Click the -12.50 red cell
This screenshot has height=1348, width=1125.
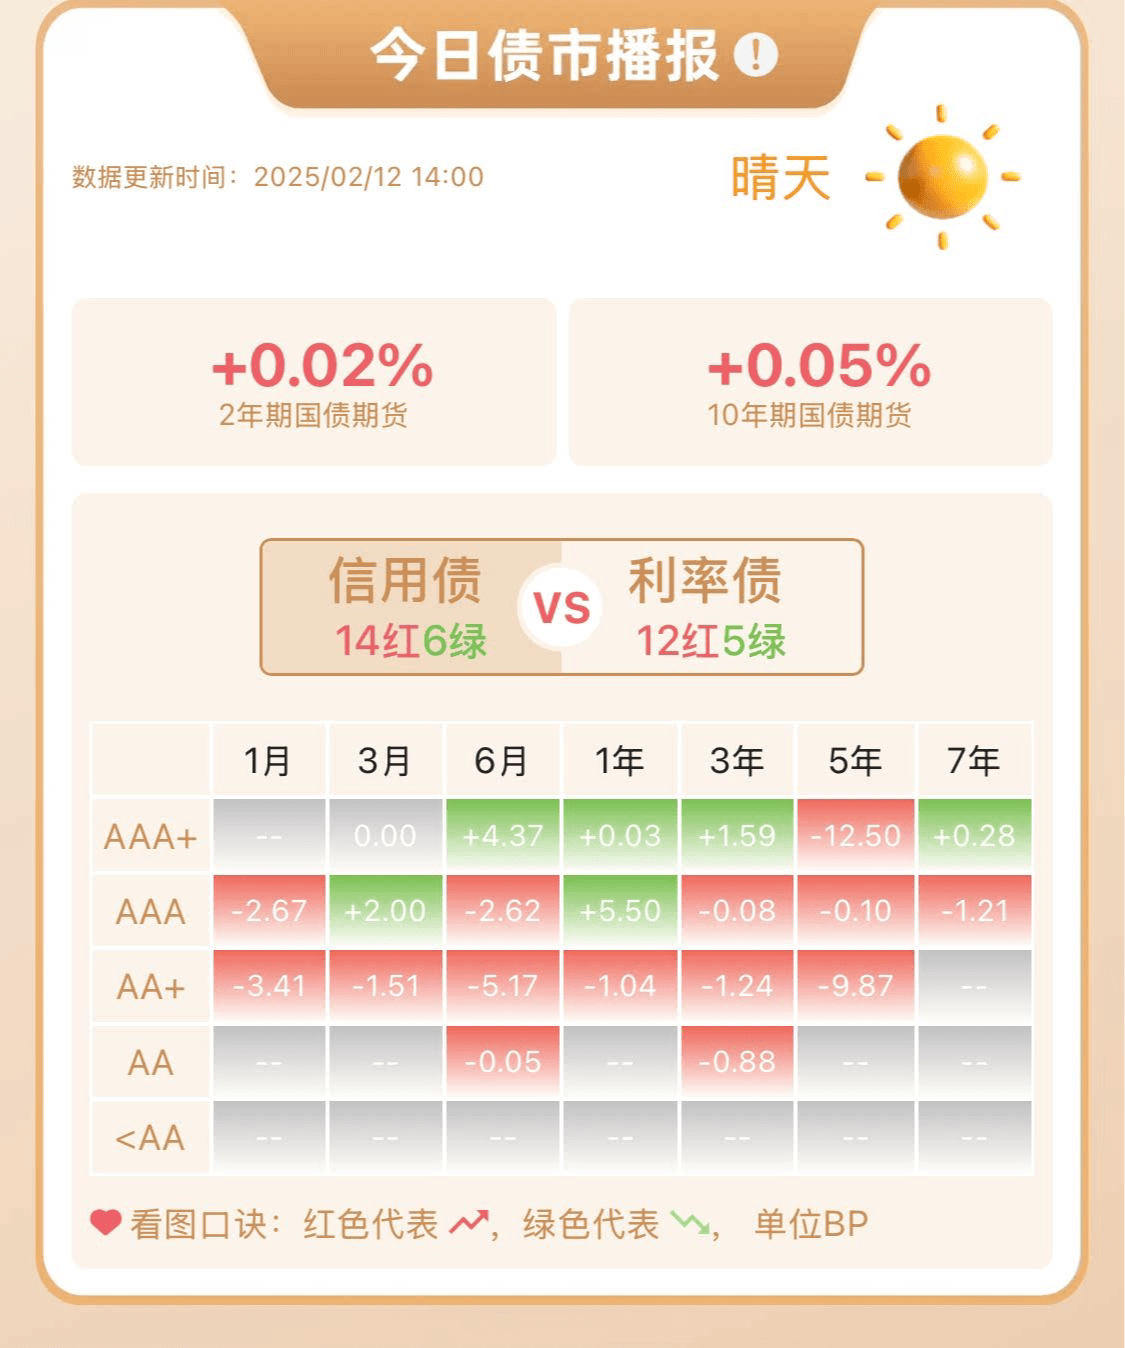click(x=855, y=835)
